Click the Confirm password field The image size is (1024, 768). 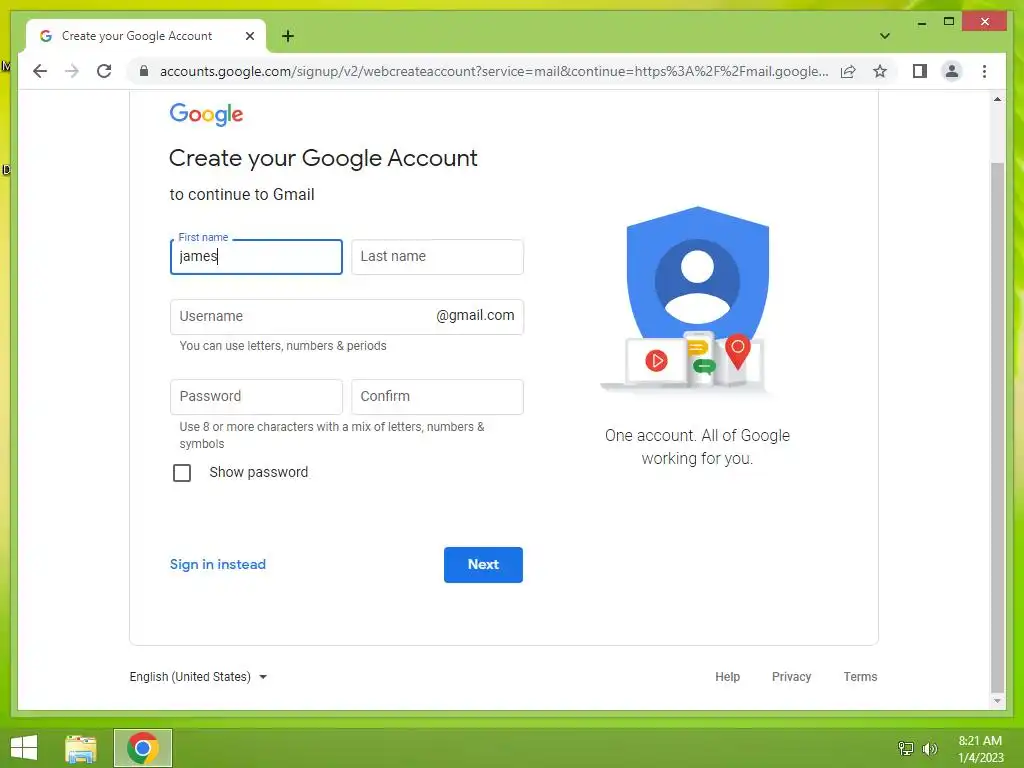coord(437,396)
